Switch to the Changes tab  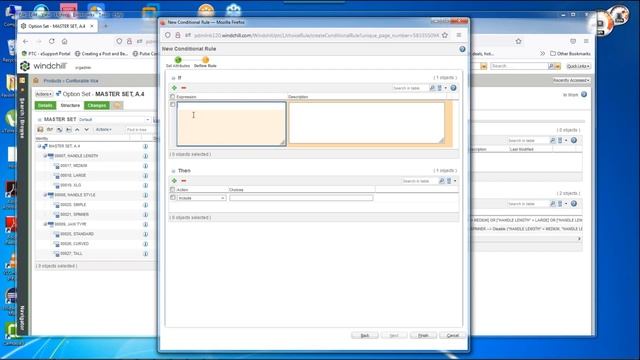pyautogui.click(x=97, y=105)
